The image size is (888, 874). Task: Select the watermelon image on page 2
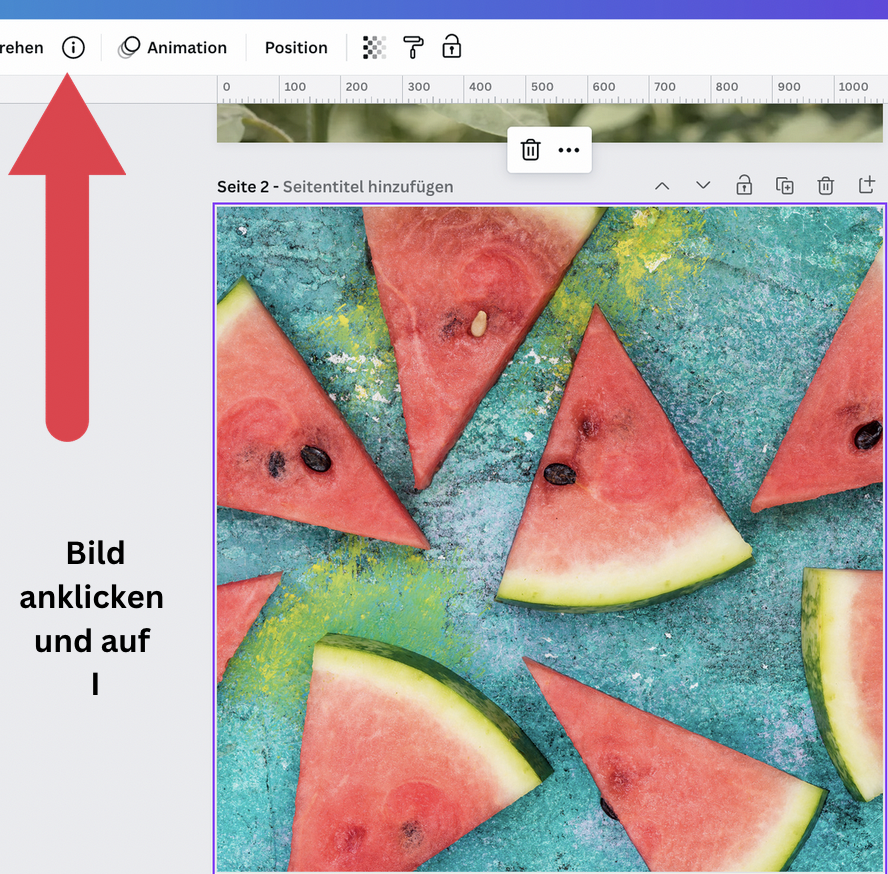(550, 540)
